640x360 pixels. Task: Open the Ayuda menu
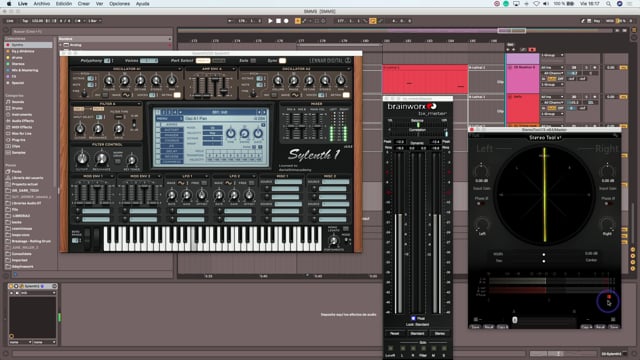point(142,4)
